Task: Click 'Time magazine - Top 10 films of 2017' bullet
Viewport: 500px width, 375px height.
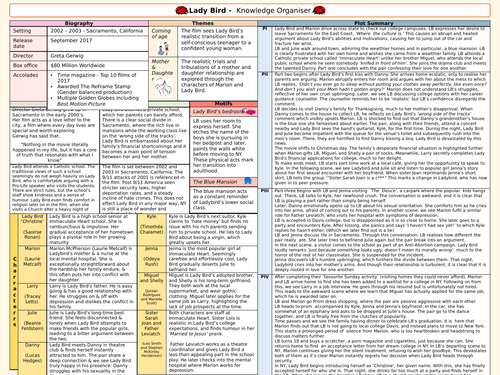Action: tap(97, 78)
